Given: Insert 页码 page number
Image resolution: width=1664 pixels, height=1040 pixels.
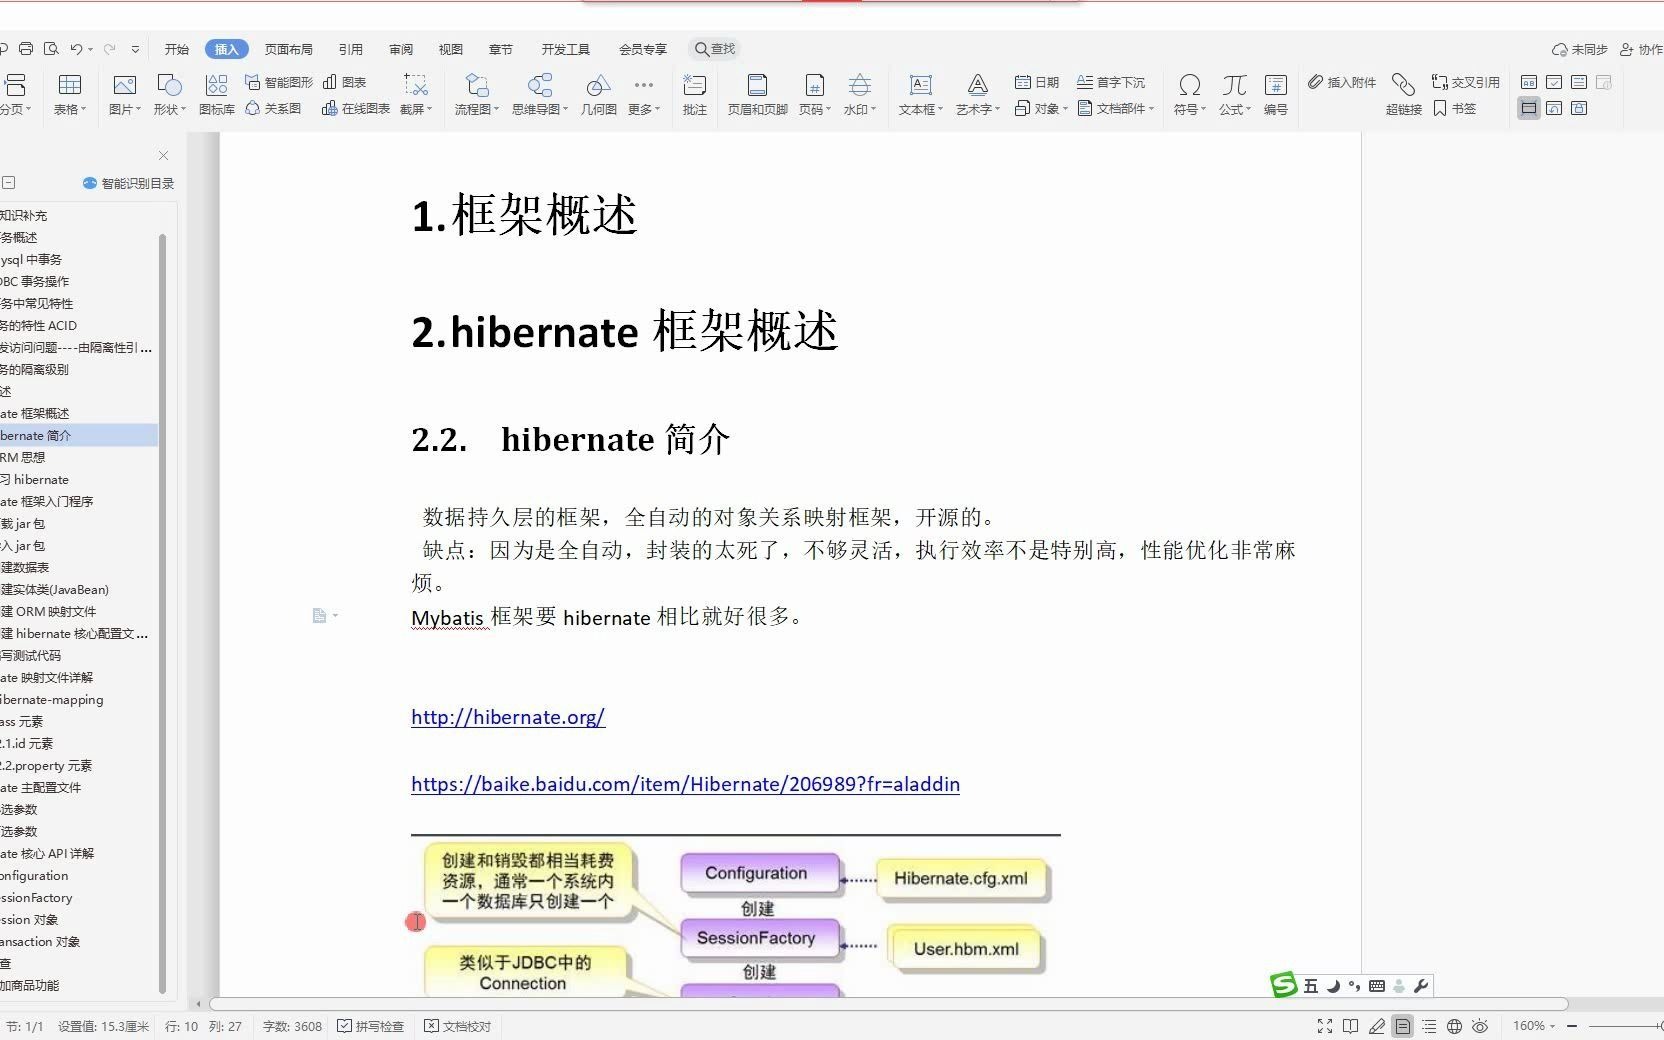Looking at the screenshot, I should [x=815, y=95].
